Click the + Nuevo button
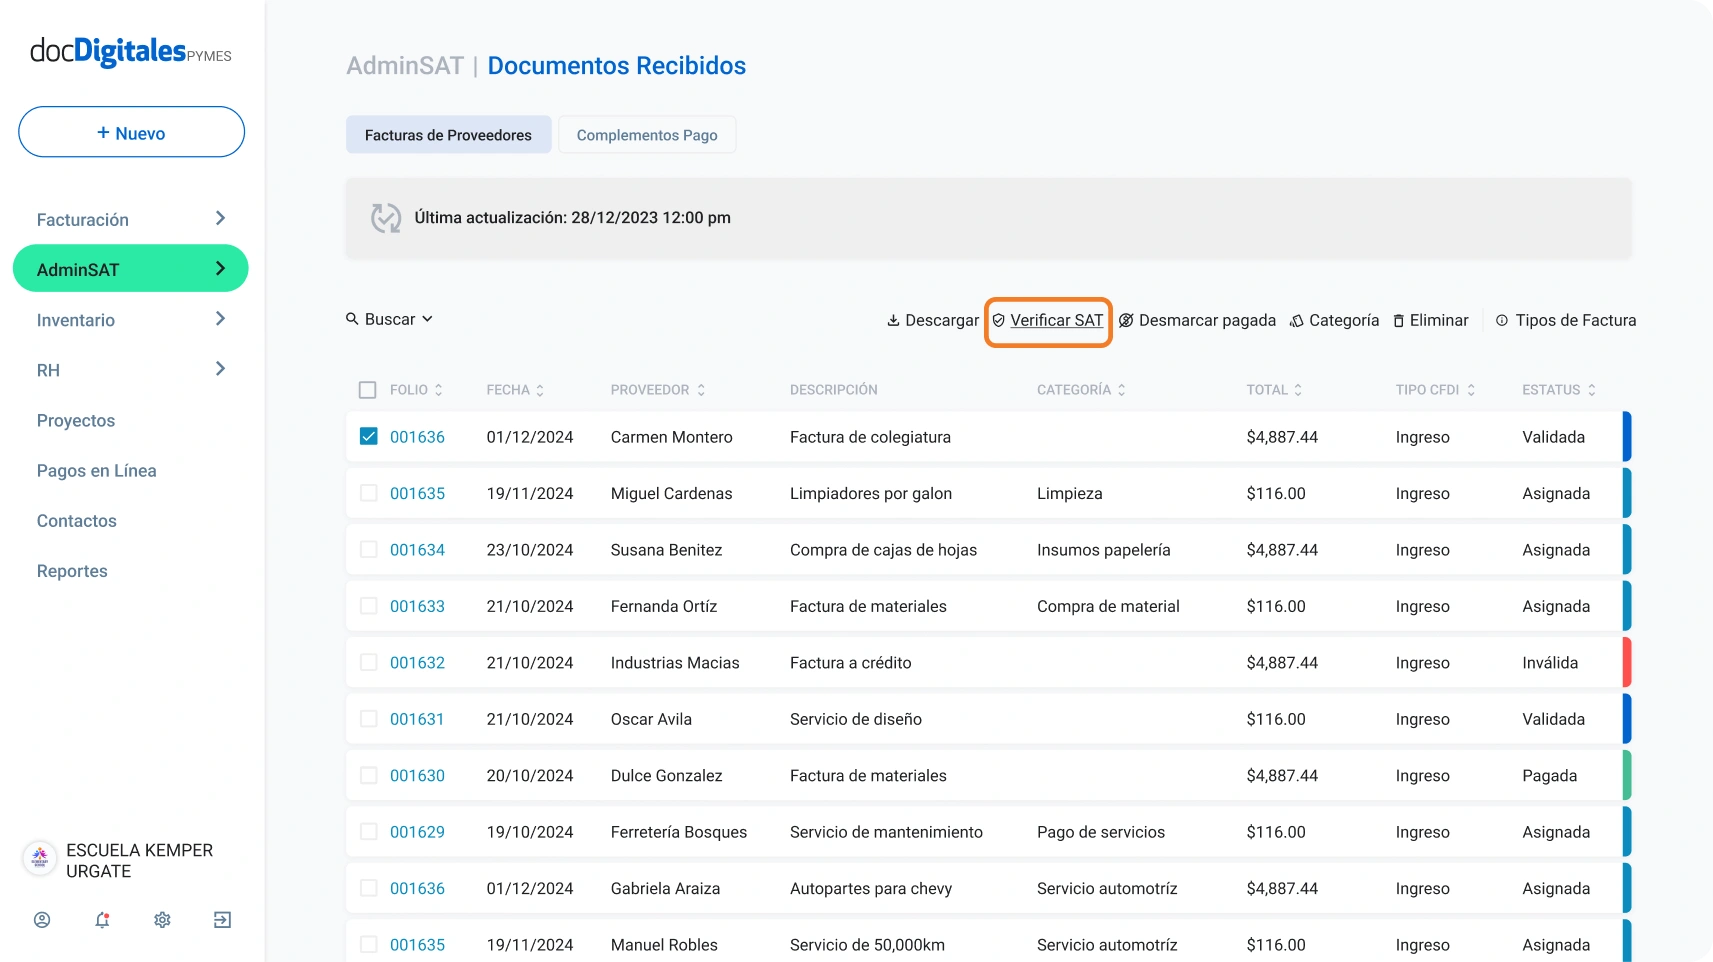 (131, 132)
